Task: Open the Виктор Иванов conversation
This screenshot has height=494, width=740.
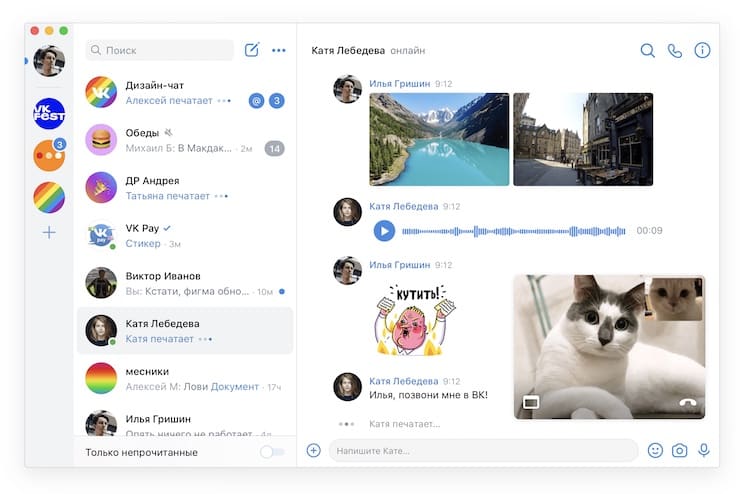Action: pos(185,283)
